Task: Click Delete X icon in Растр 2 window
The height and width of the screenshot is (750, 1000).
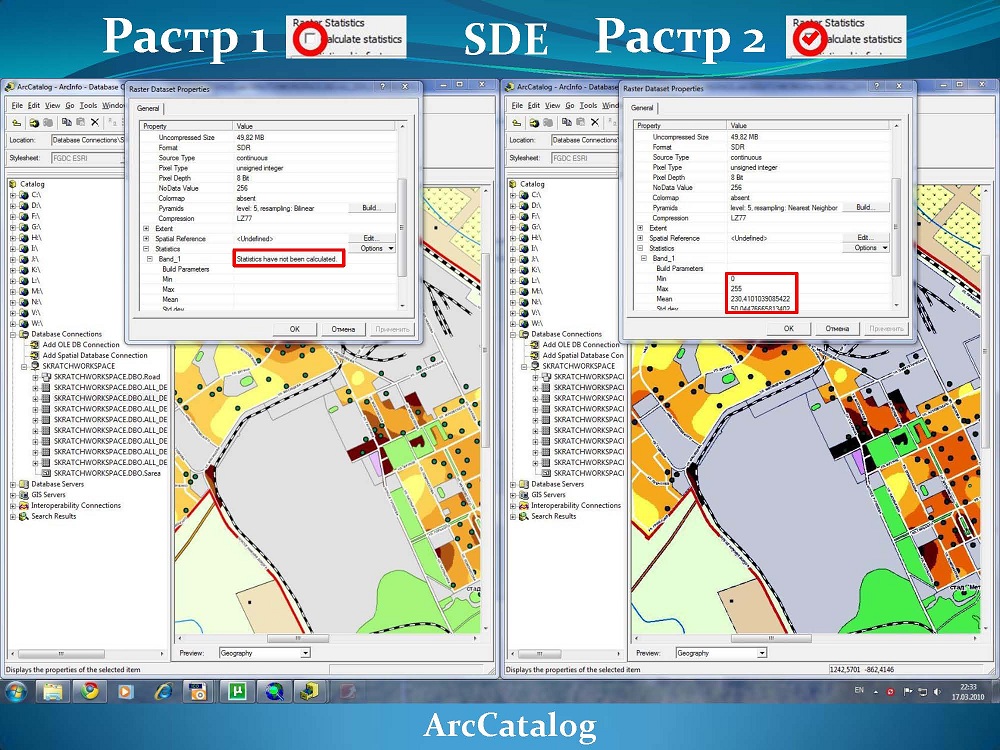Action: [595, 122]
